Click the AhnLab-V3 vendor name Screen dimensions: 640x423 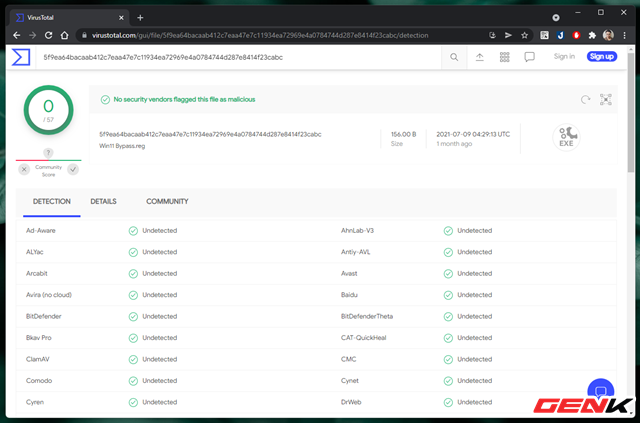(358, 231)
